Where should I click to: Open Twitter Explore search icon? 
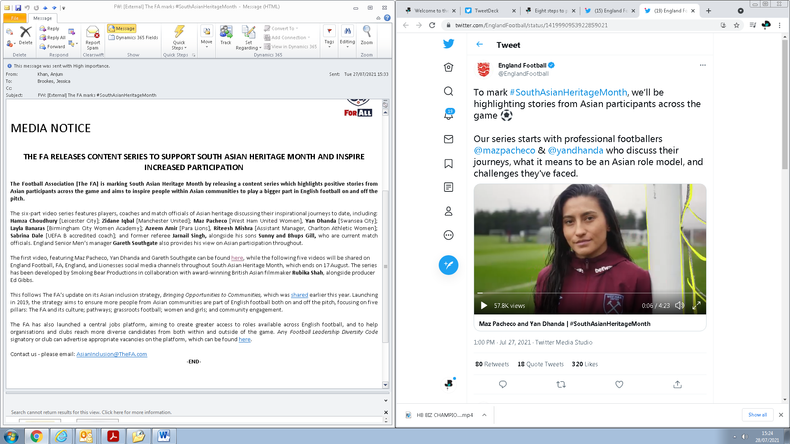click(448, 91)
